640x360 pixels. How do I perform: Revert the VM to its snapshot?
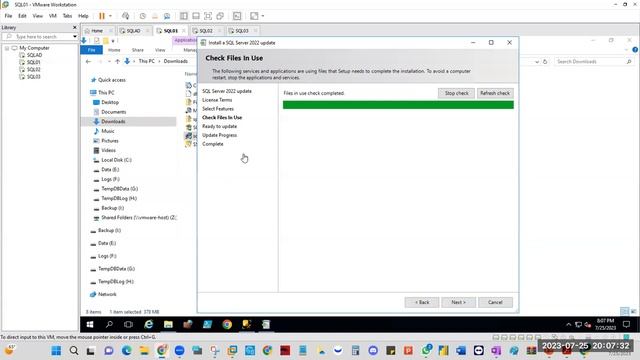click(155, 16)
